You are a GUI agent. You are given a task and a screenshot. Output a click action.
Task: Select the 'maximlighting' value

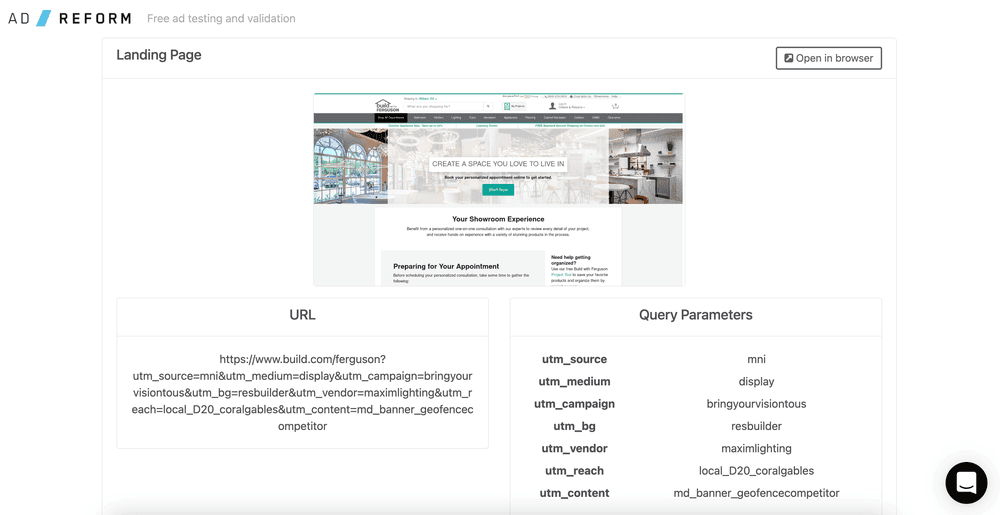(756, 449)
